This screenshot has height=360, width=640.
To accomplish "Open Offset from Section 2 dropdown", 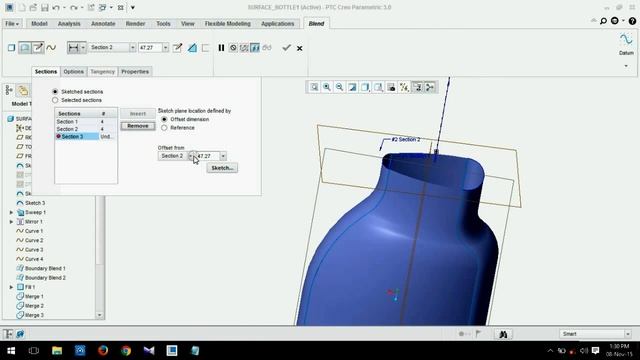I will point(190,156).
